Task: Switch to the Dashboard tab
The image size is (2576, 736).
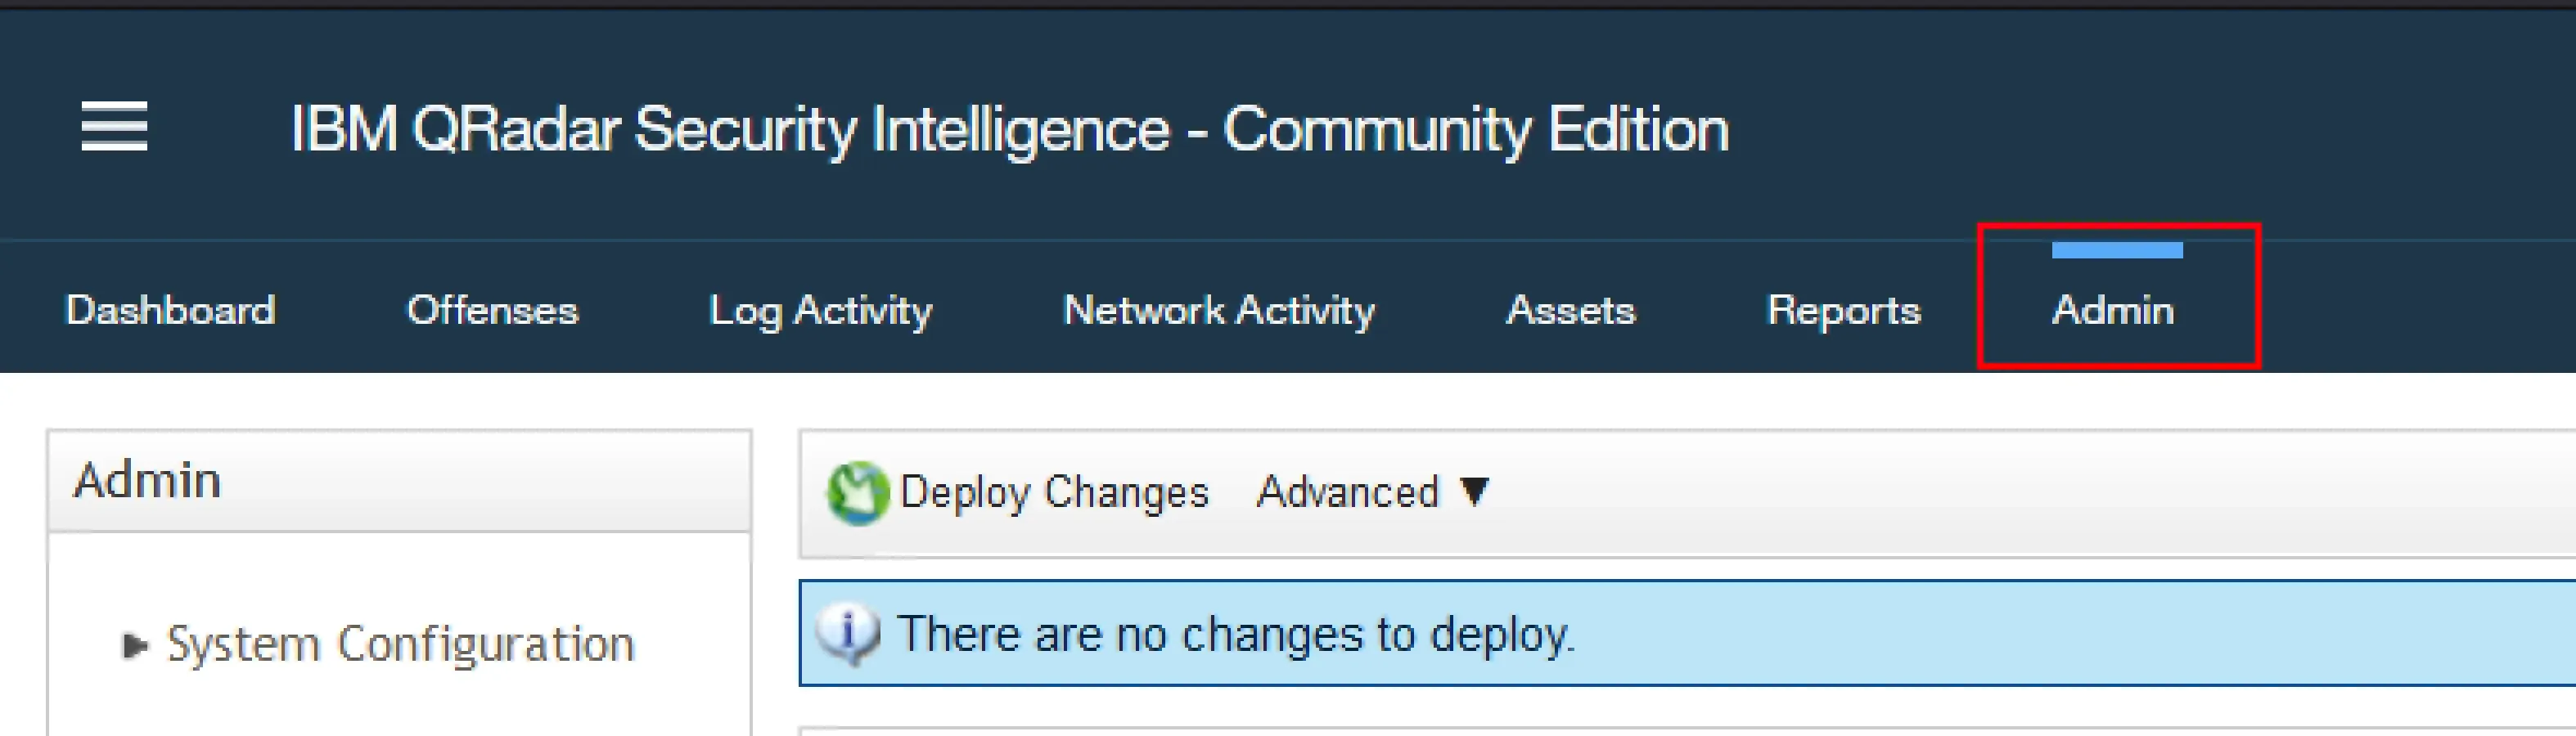Action: click(171, 310)
